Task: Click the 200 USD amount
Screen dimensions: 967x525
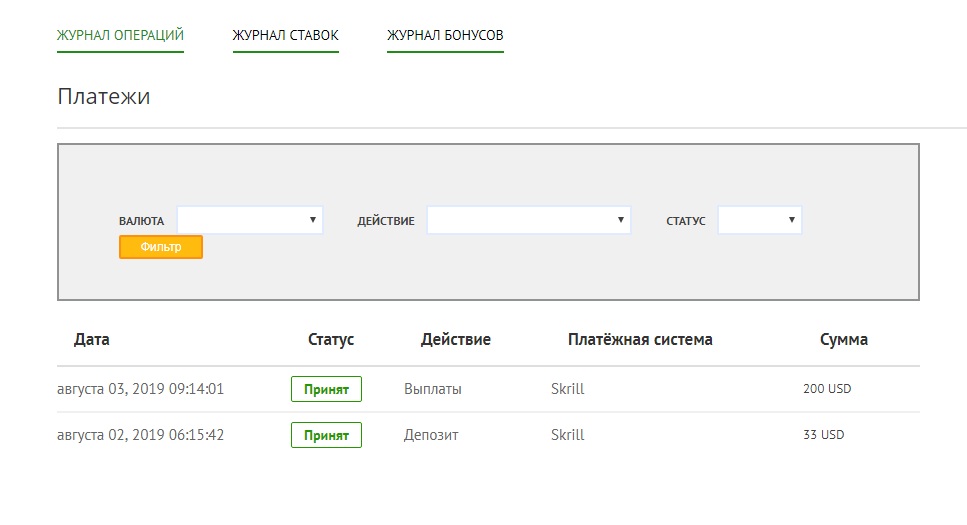Action: (826, 389)
